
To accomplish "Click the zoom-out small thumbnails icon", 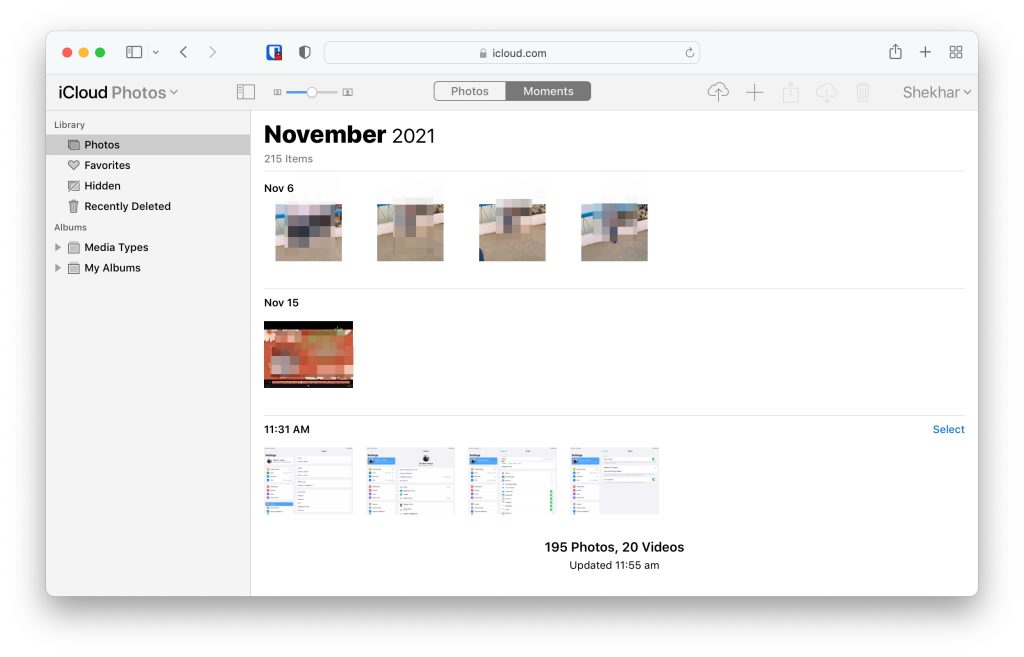I will coord(278,92).
